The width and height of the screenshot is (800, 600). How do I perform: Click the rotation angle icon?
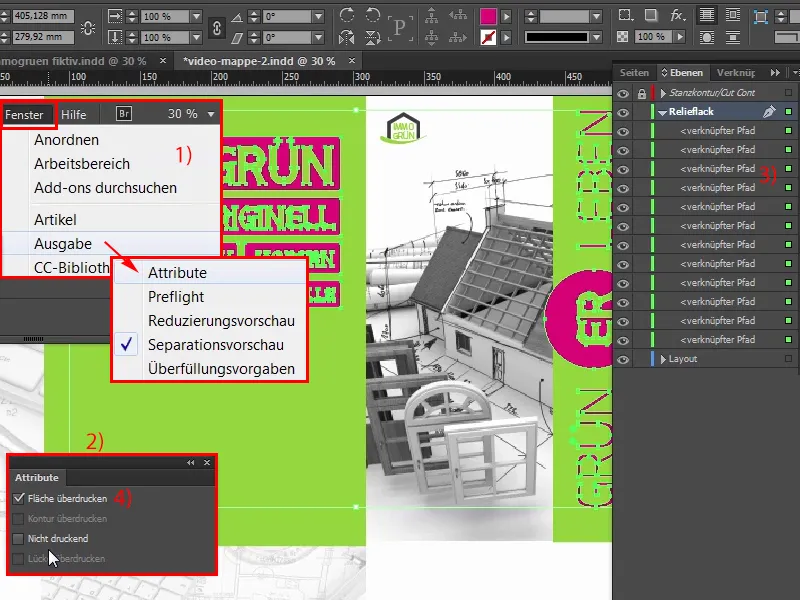pos(237,17)
